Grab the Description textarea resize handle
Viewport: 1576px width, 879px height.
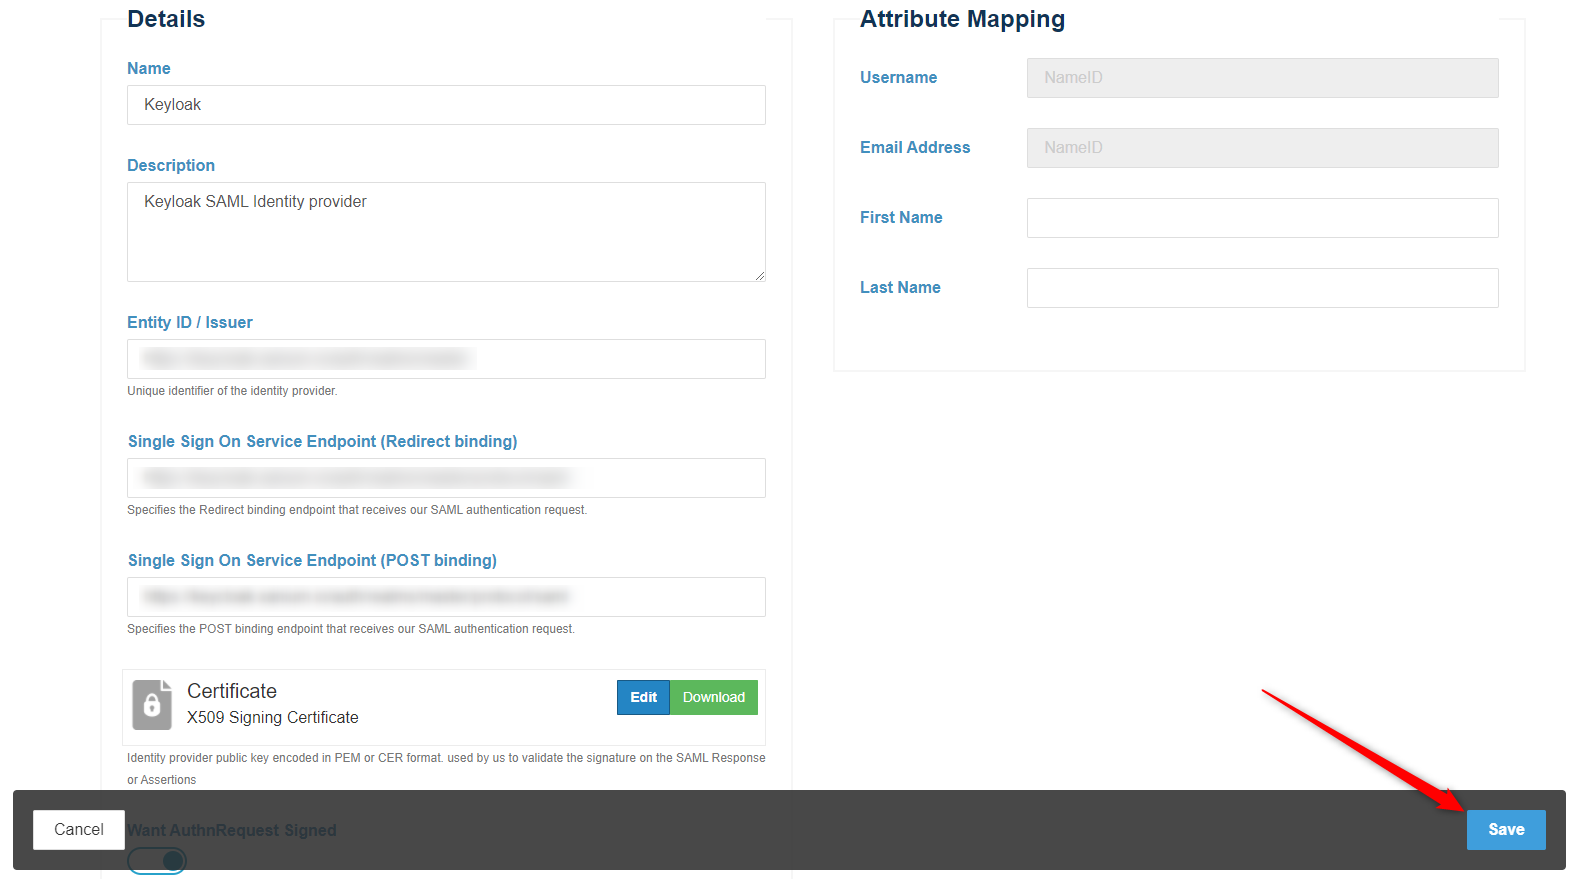pyautogui.click(x=760, y=276)
